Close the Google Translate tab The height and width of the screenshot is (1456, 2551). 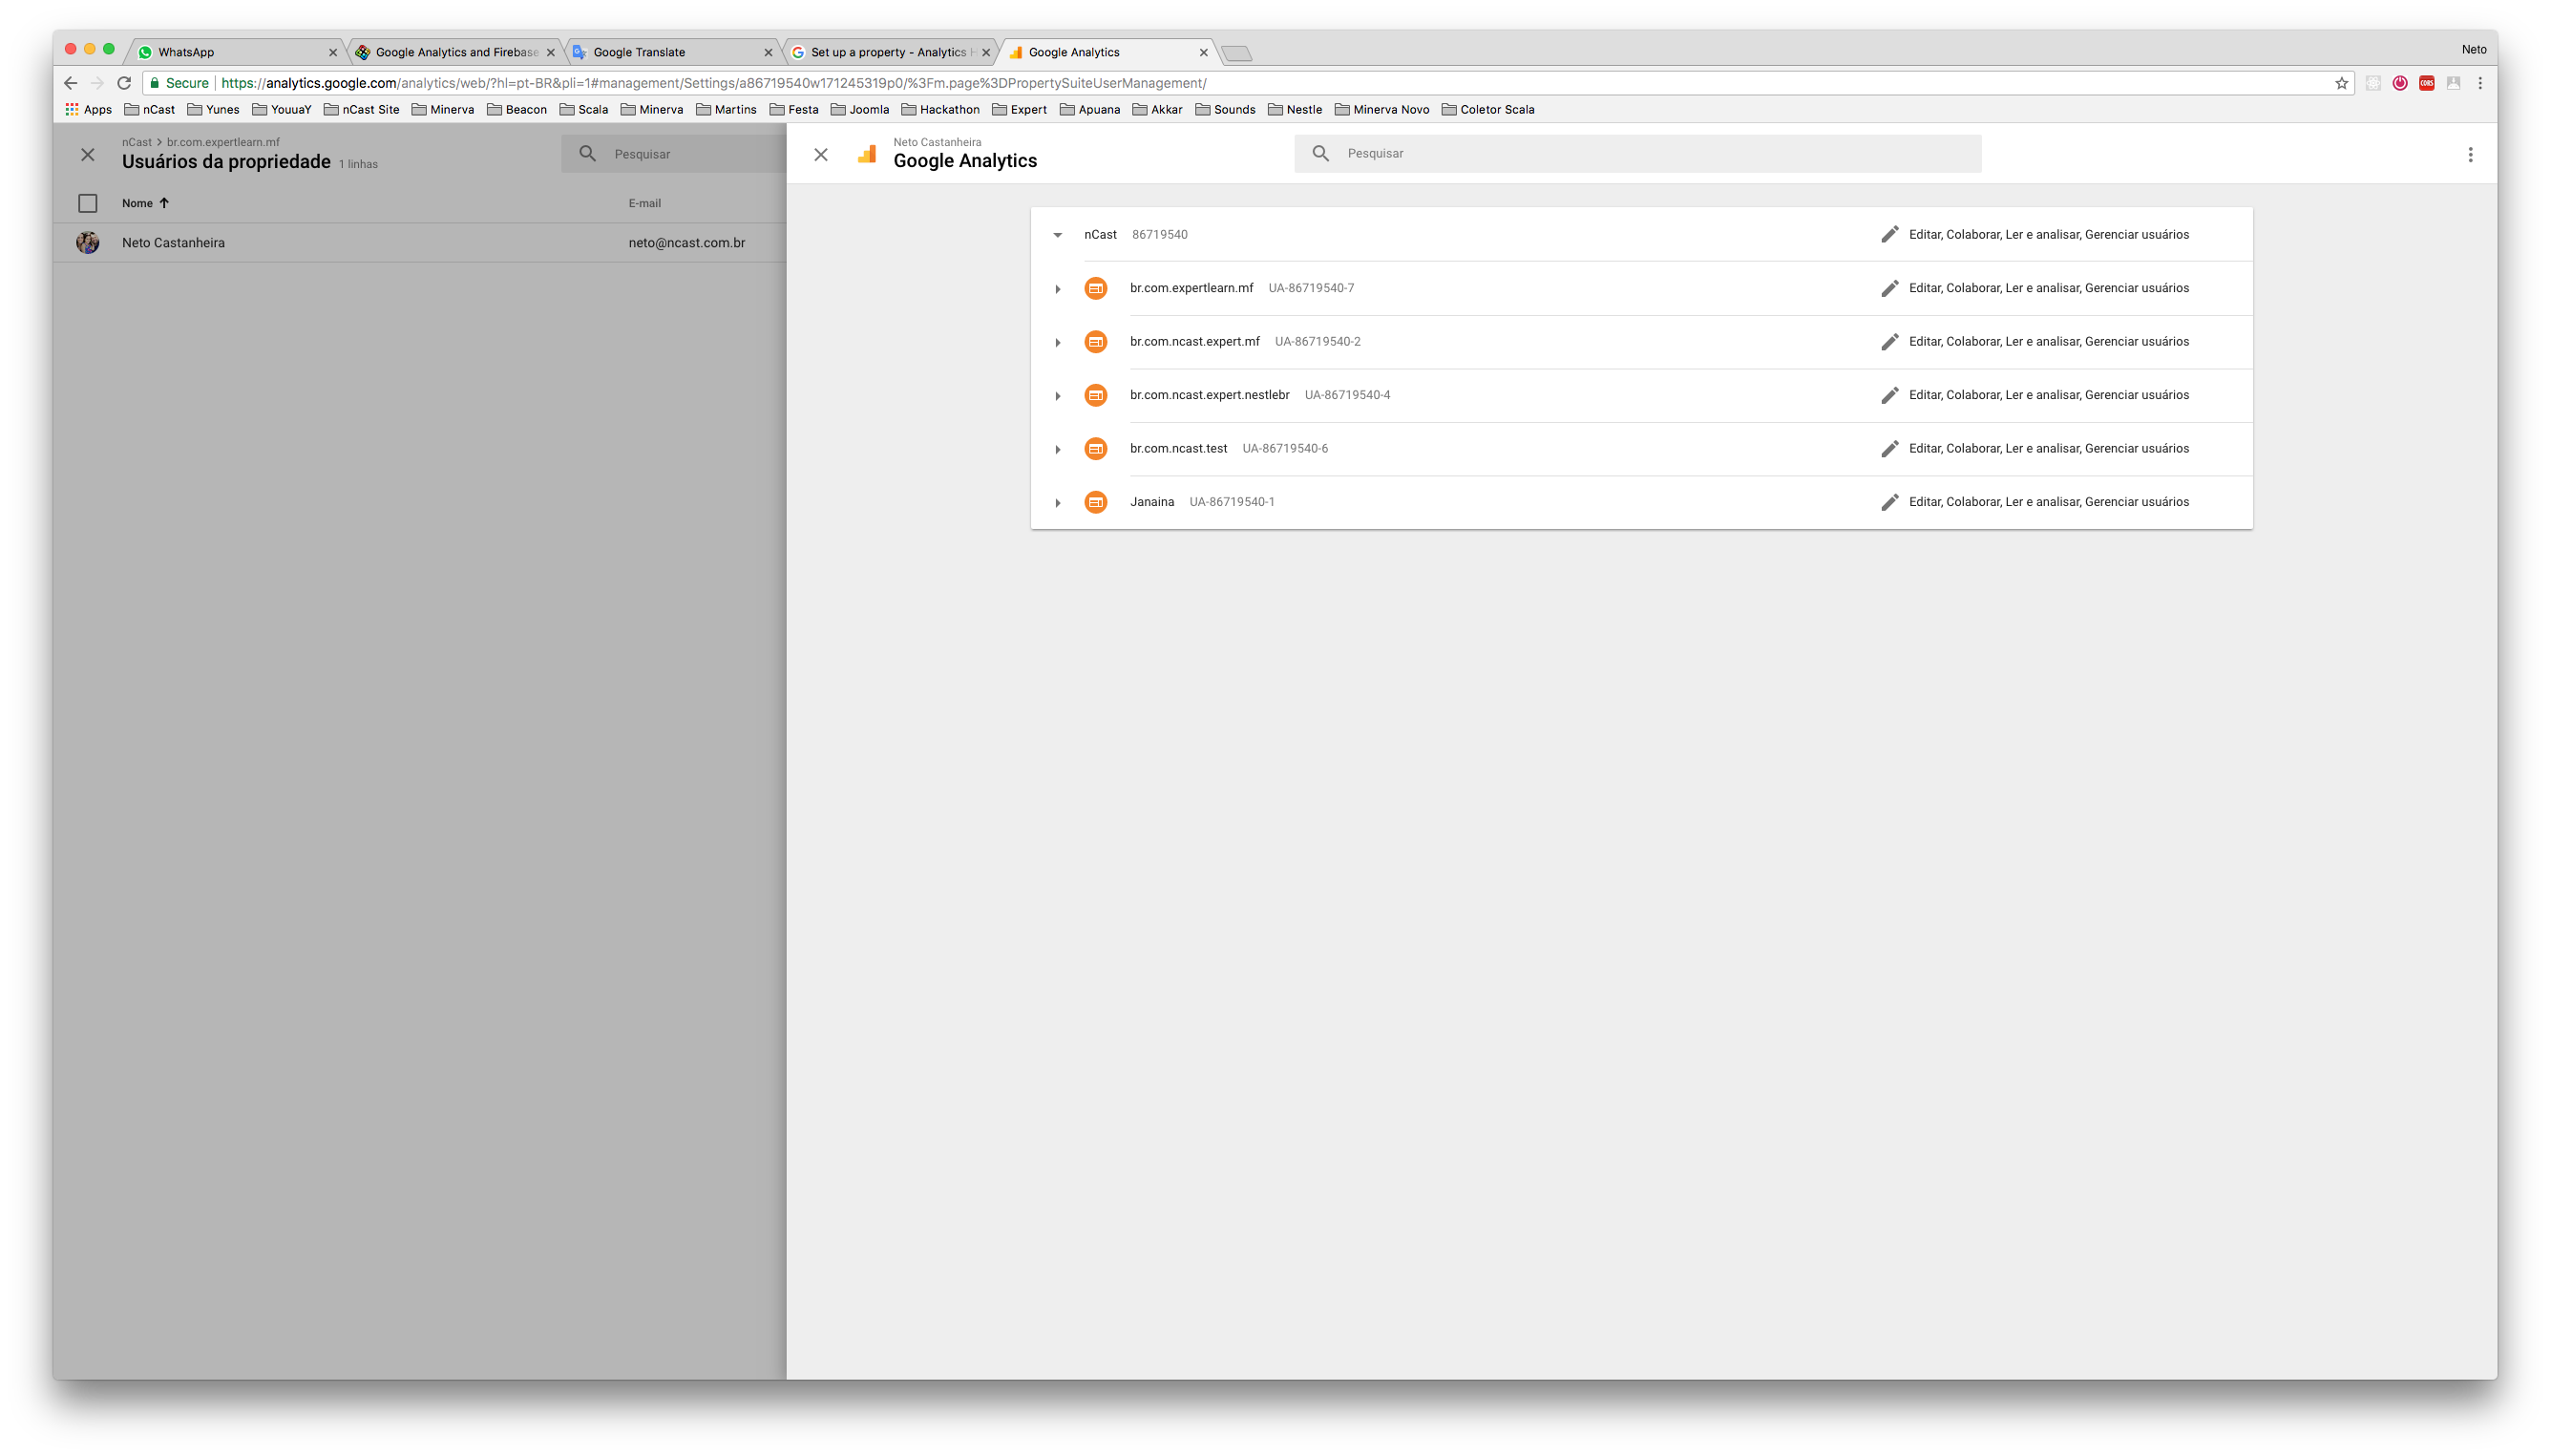point(767,52)
